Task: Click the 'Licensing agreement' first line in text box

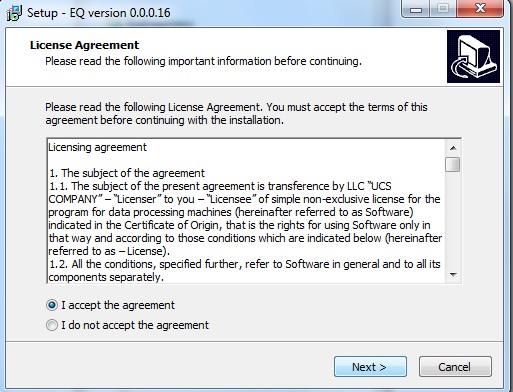Action: click(98, 147)
